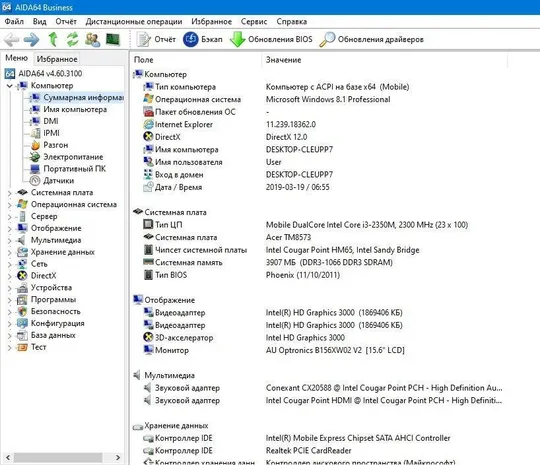The width and height of the screenshot is (540, 465).
Task: Expand the Сеть tree node
Action: 10,265
